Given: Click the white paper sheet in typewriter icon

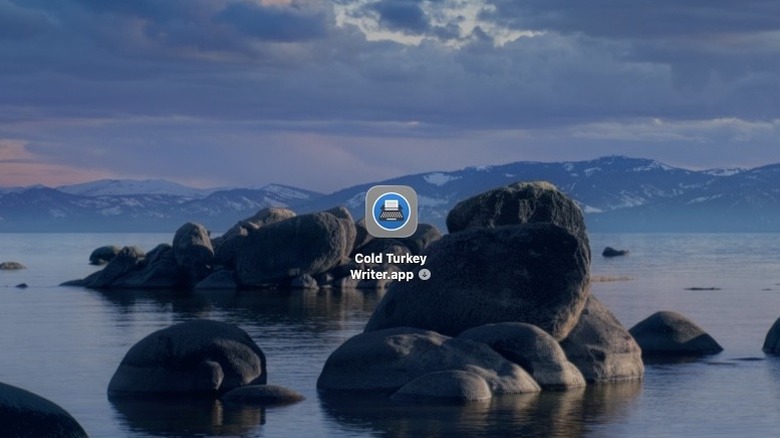Looking at the screenshot, I should click(391, 205).
